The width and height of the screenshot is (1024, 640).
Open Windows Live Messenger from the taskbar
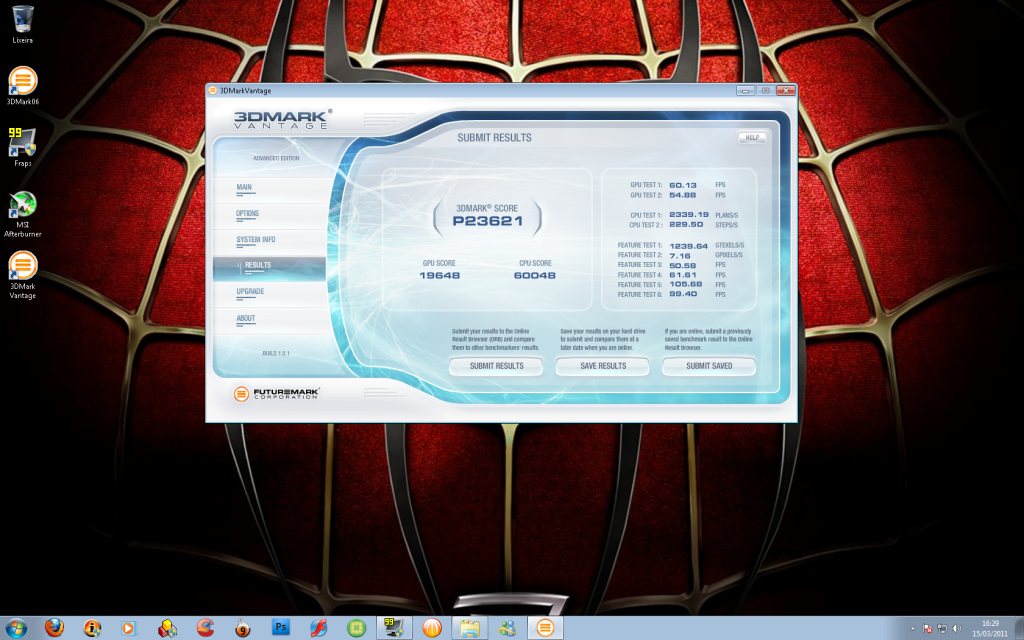point(507,628)
